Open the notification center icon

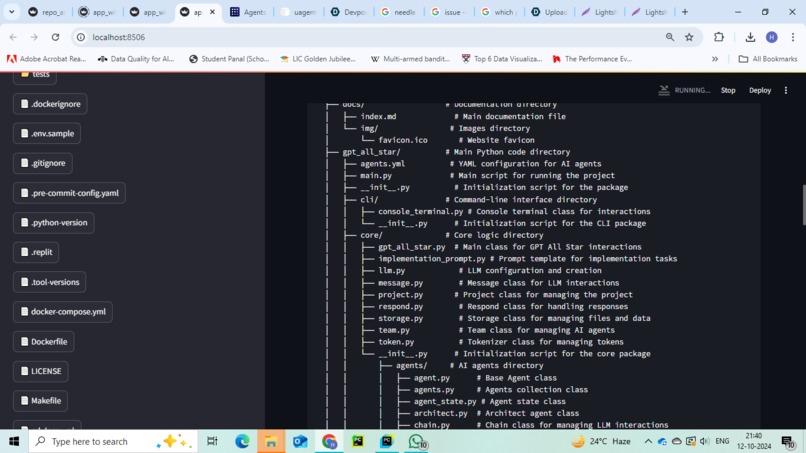click(x=787, y=441)
